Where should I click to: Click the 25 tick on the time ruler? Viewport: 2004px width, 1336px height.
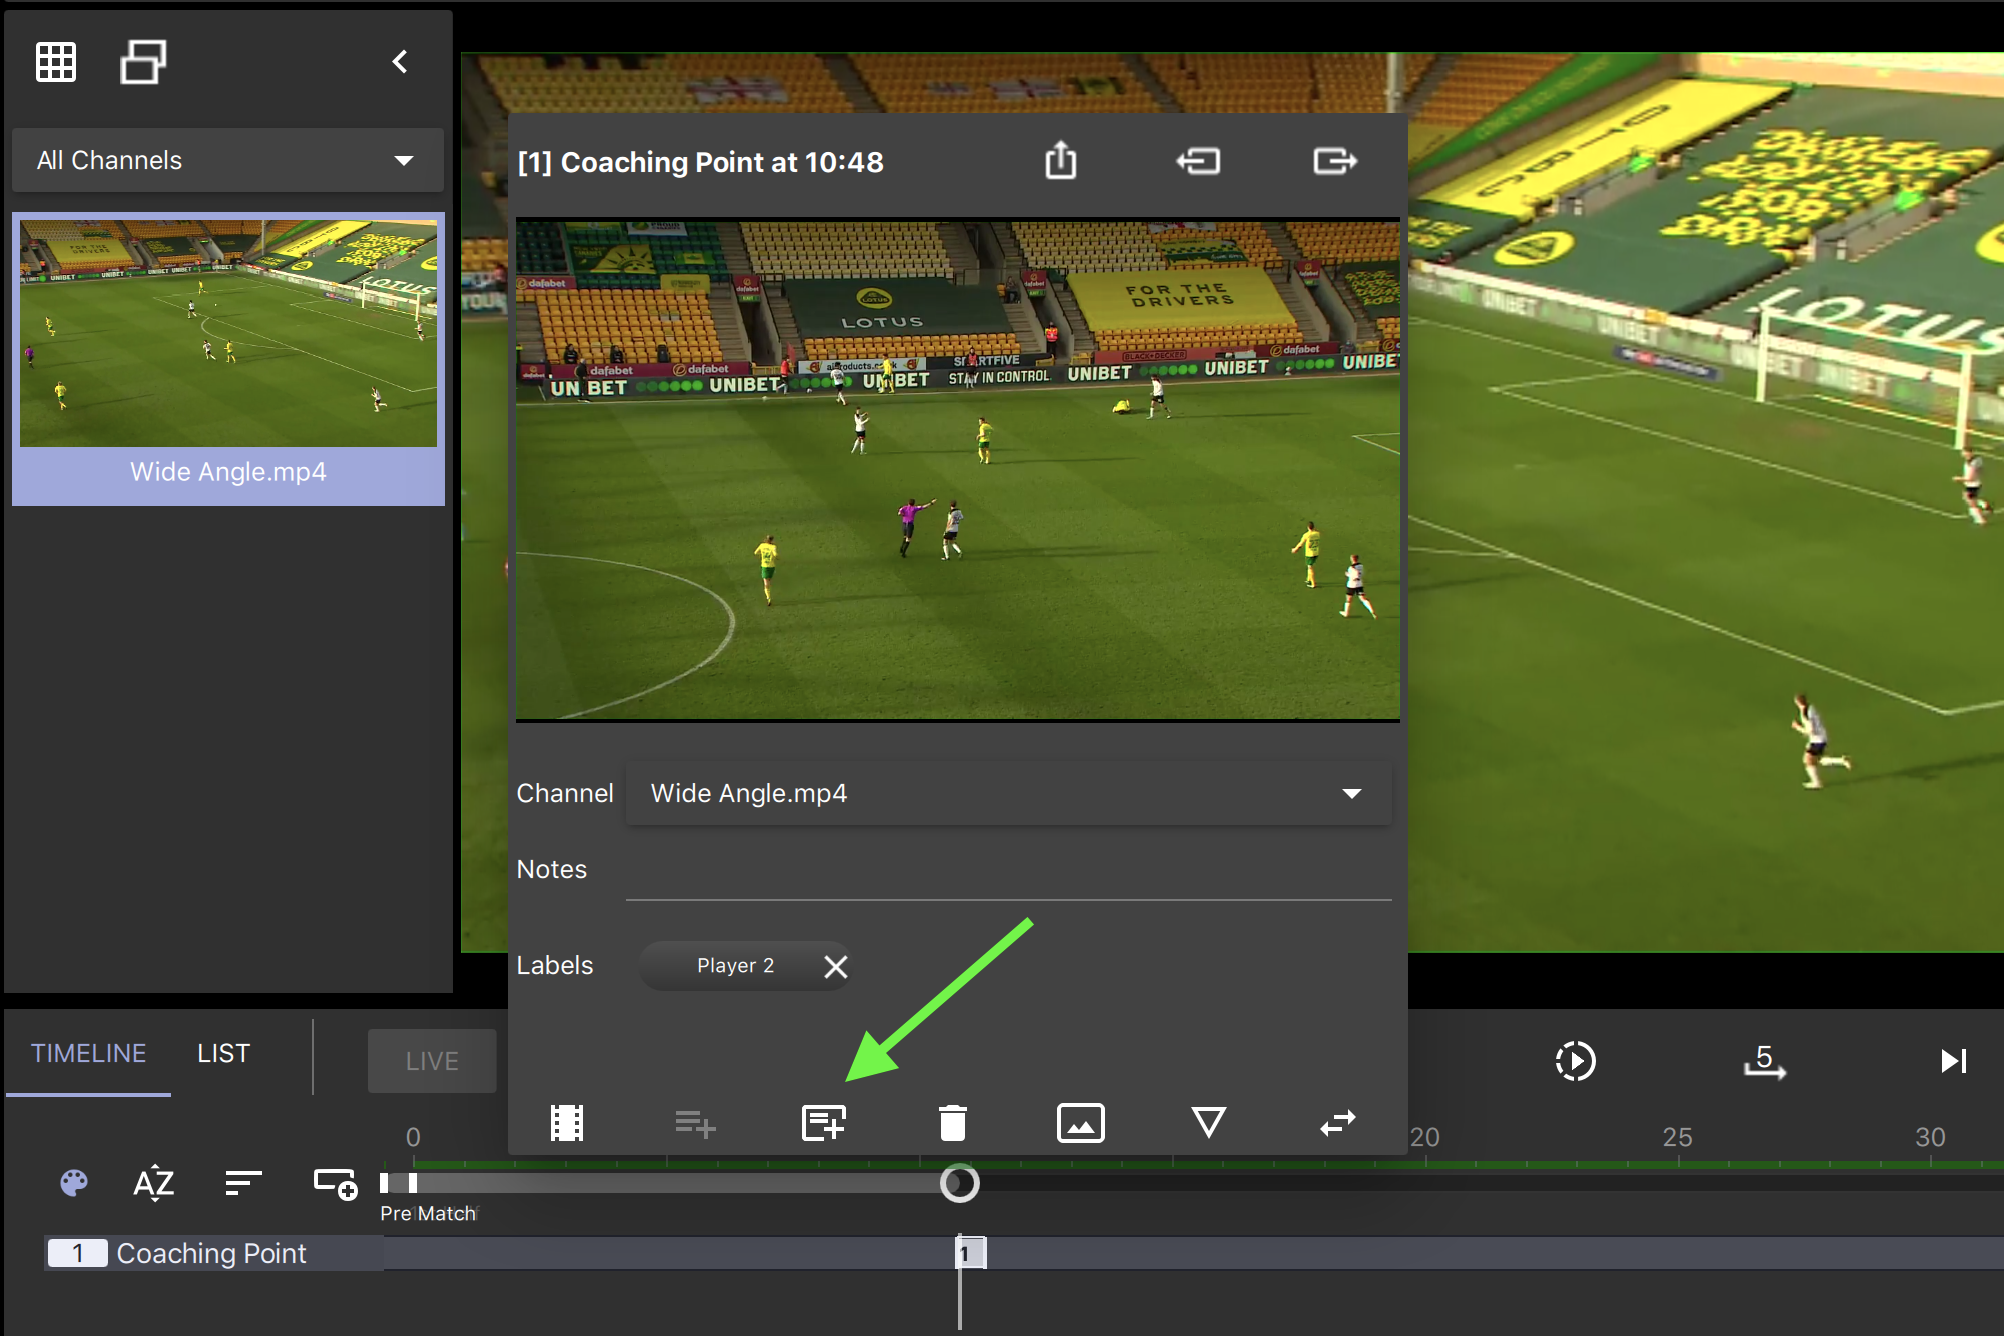click(x=1678, y=1138)
